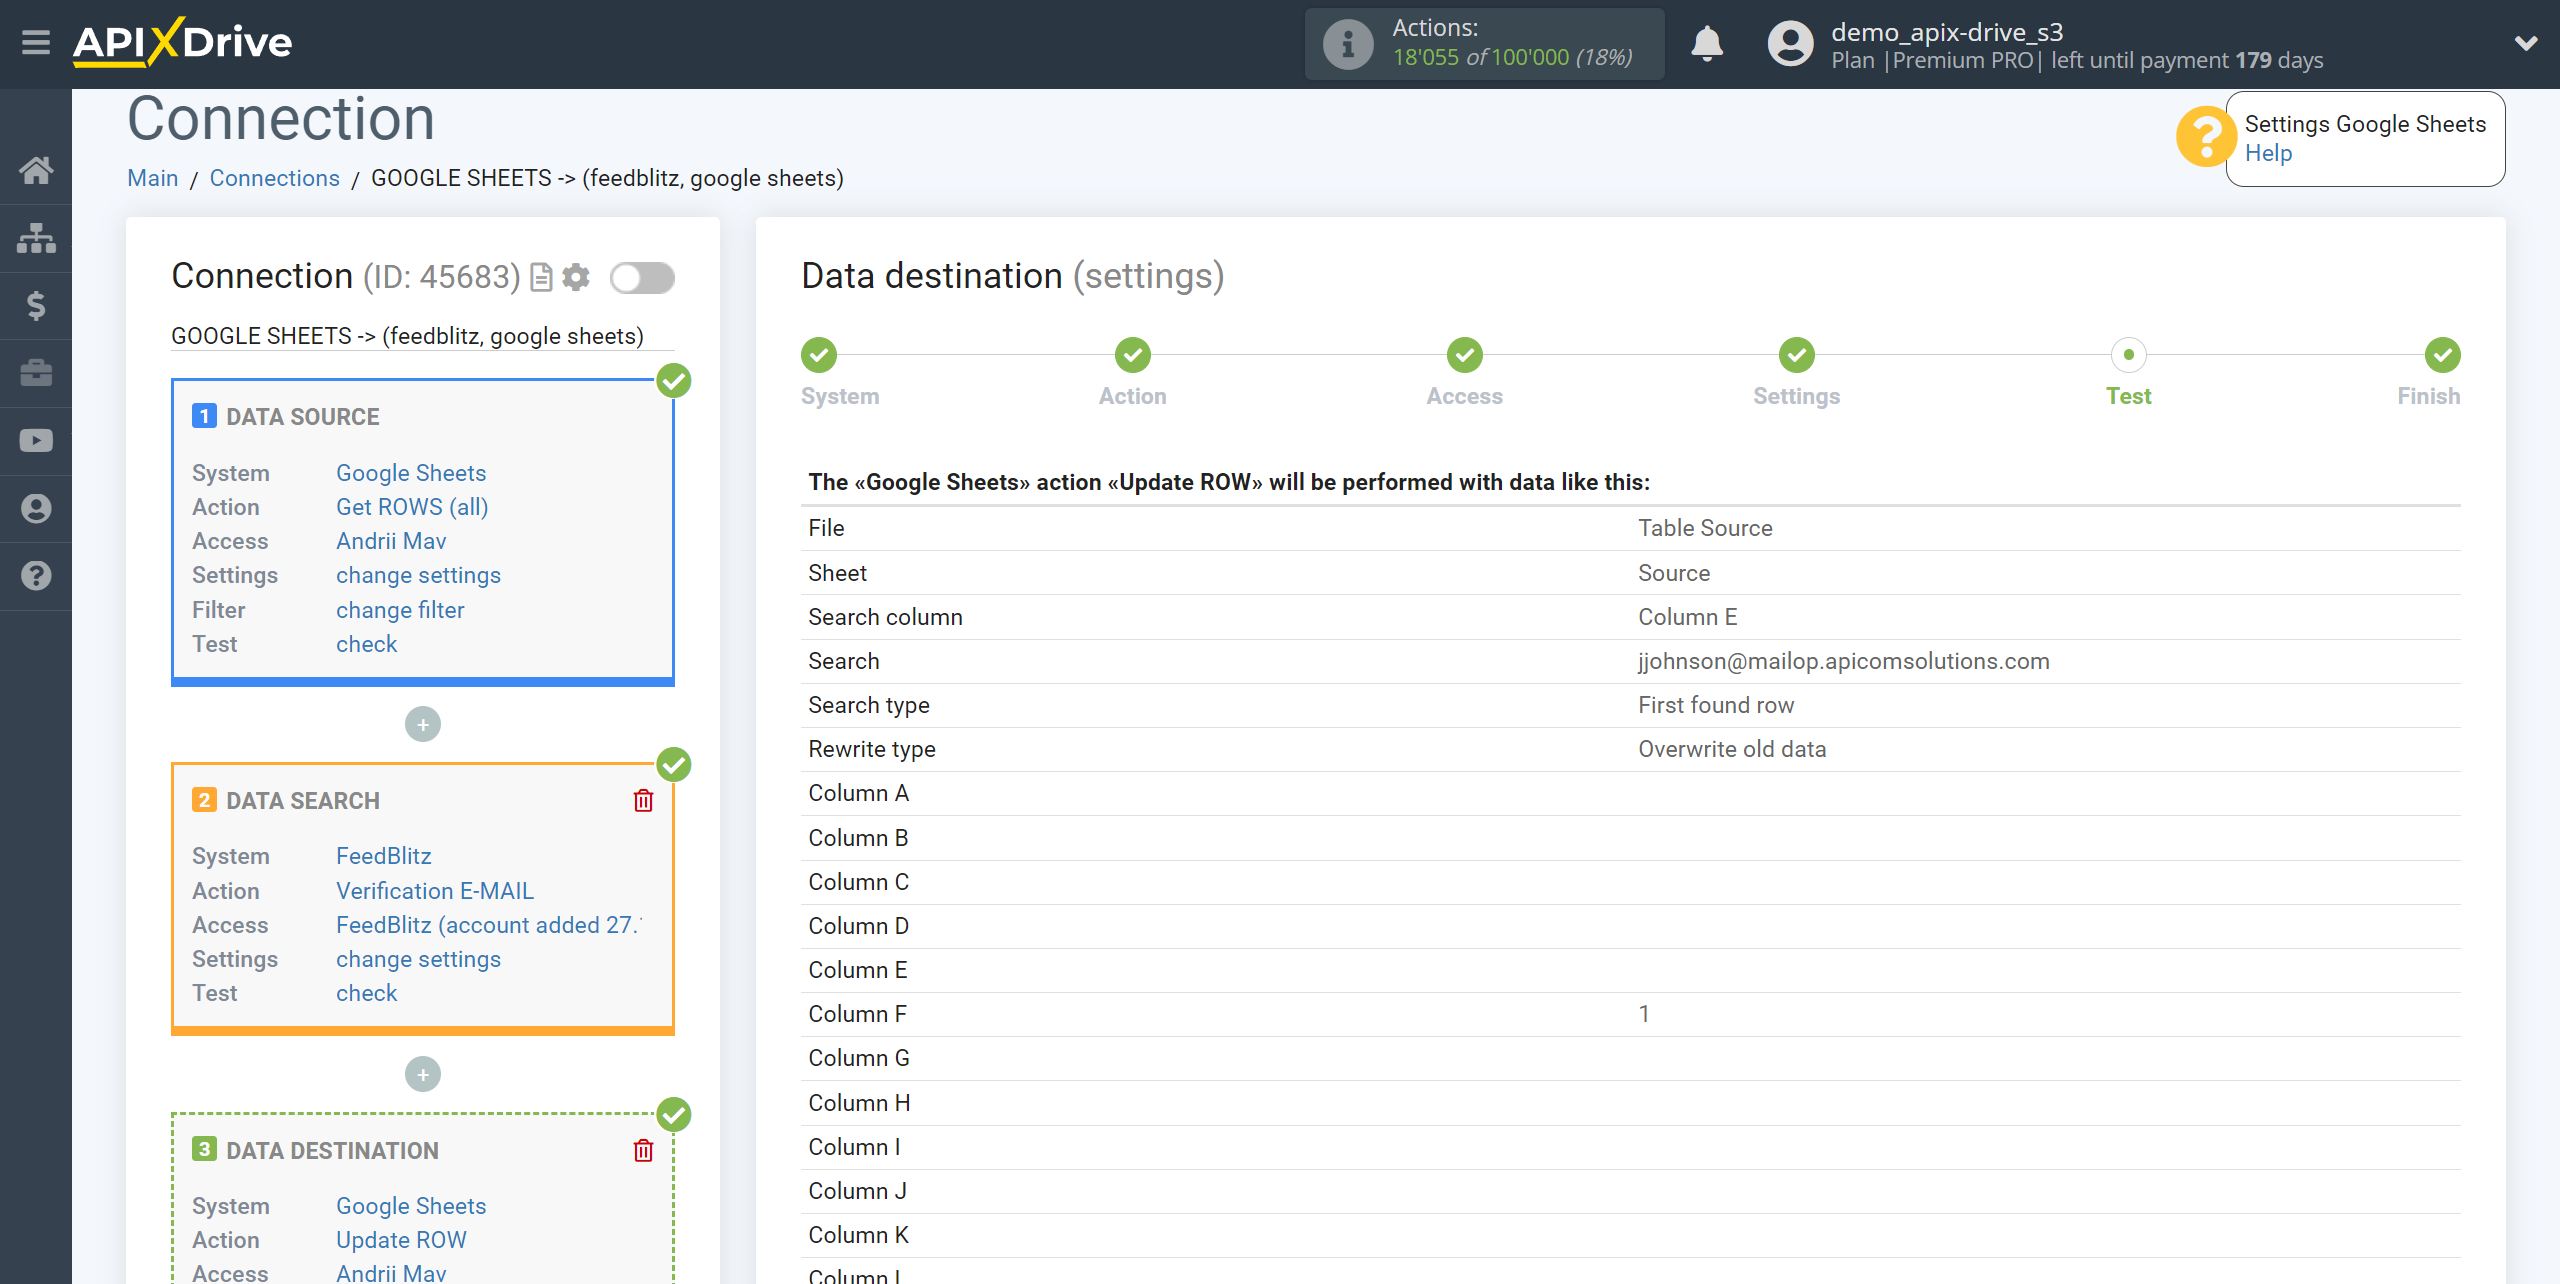This screenshot has height=1284, width=2560.
Task: Go to Test step
Action: tap(2129, 355)
